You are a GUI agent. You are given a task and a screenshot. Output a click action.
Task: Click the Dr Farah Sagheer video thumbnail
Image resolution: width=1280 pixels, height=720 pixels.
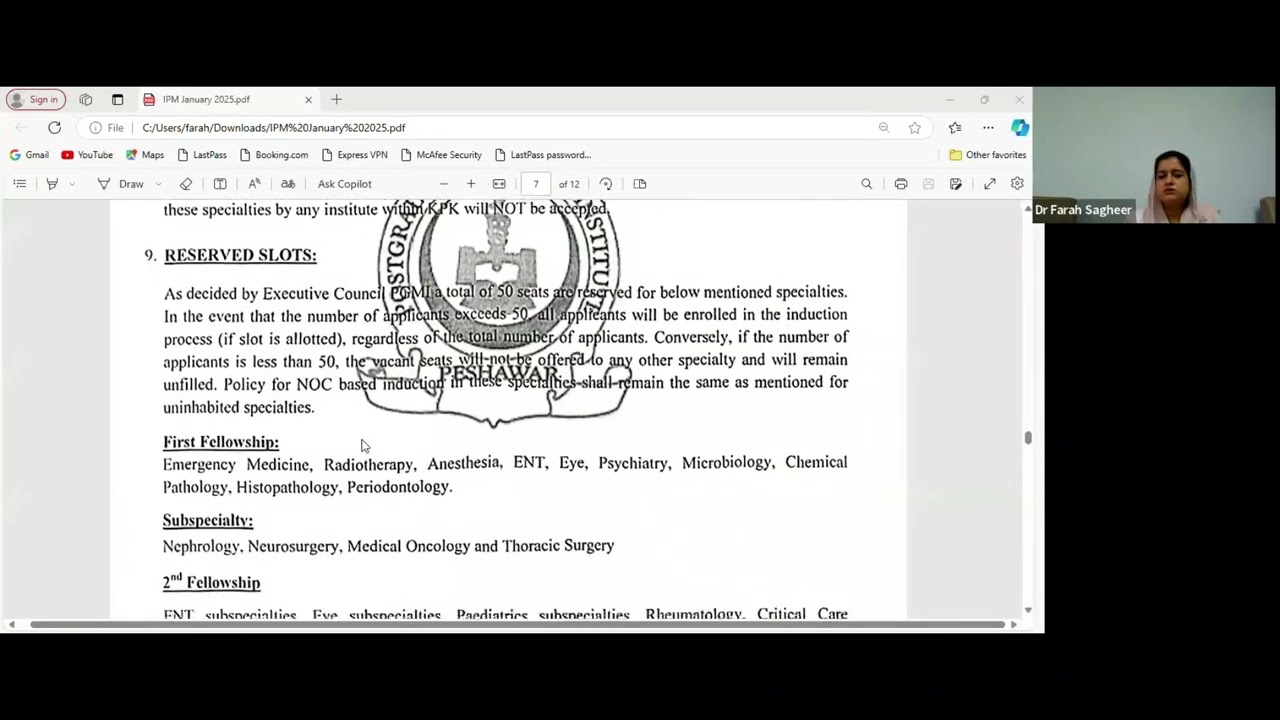[x=1156, y=155]
